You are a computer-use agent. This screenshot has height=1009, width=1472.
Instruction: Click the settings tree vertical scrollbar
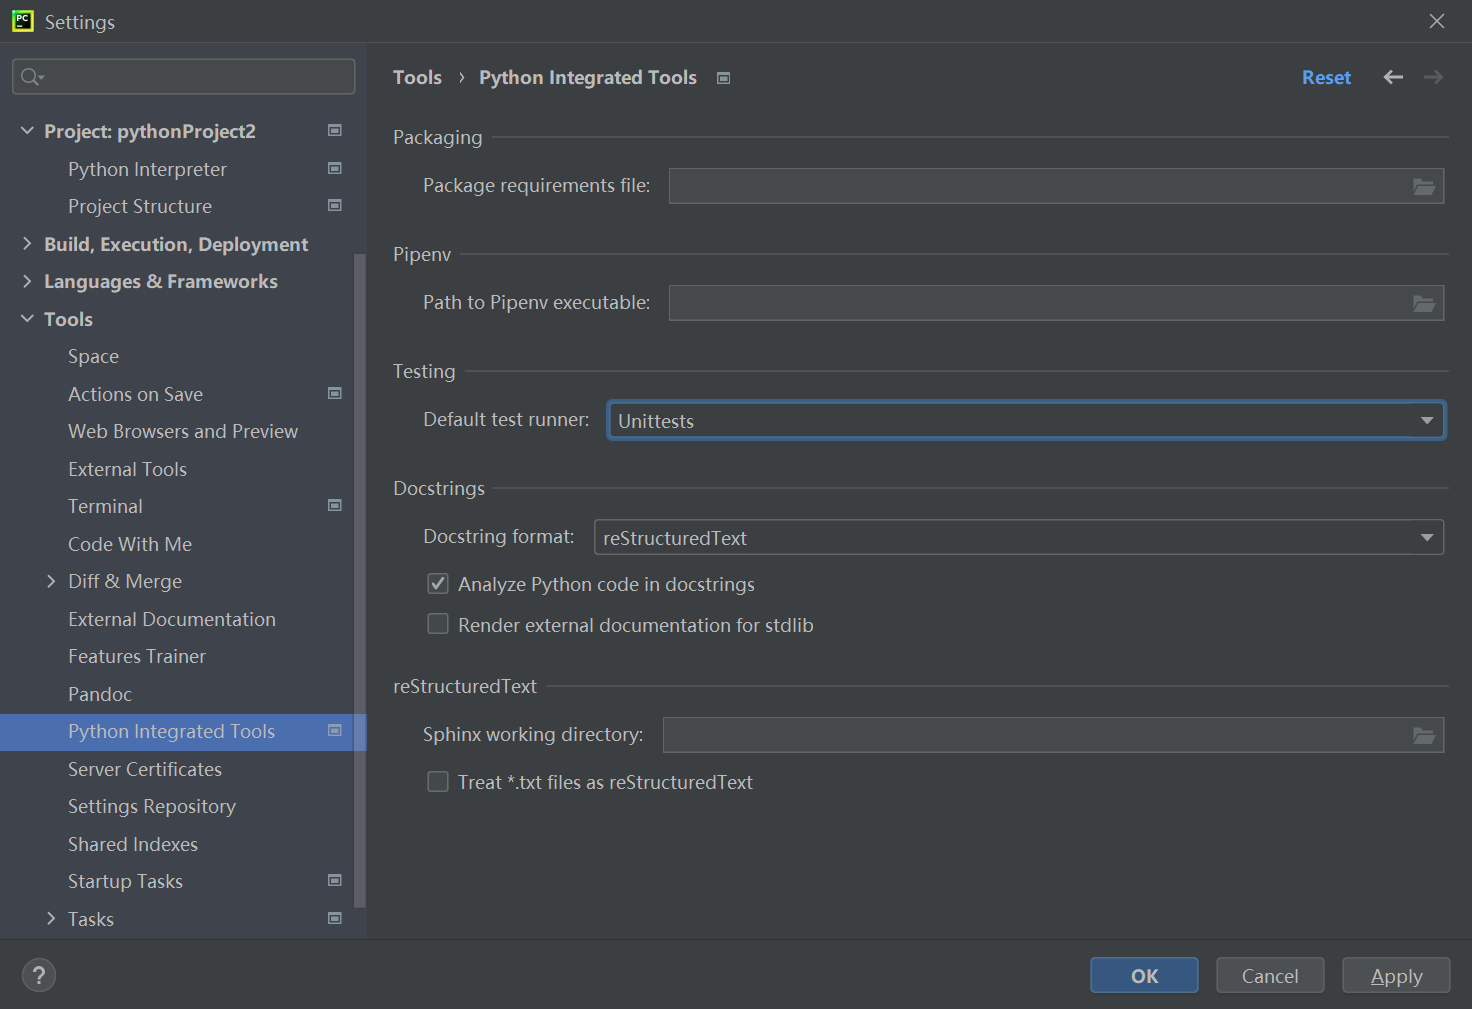[360, 580]
